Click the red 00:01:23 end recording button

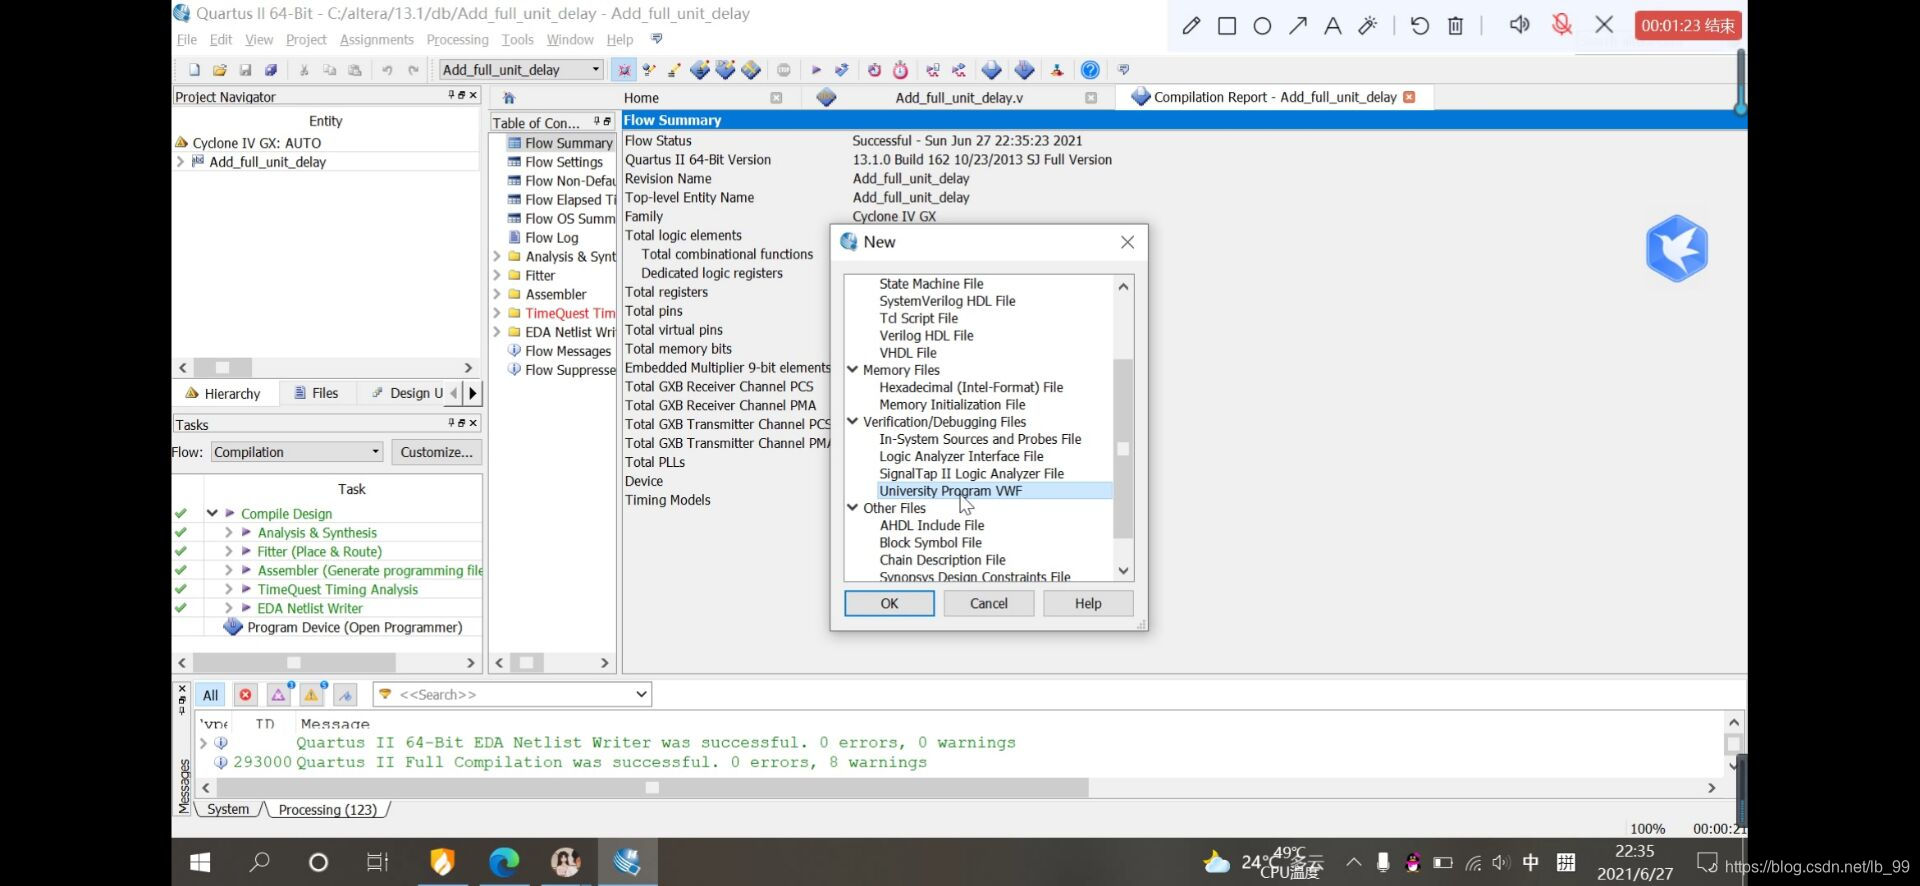coord(1688,26)
